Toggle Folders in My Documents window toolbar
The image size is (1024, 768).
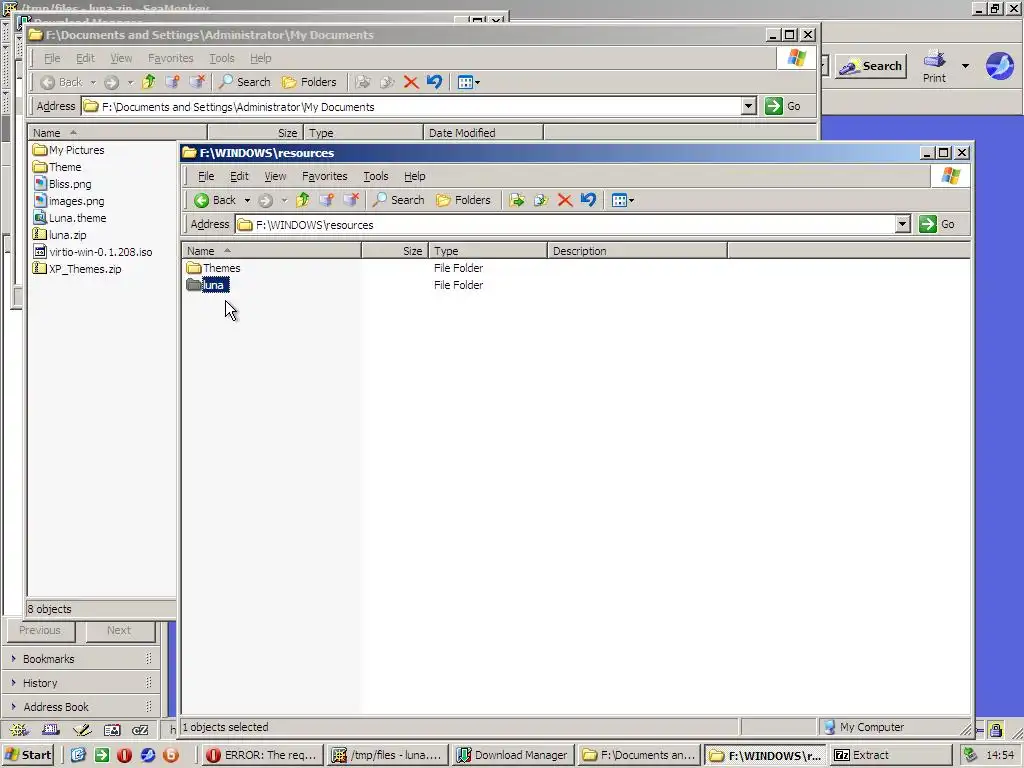pos(309,82)
